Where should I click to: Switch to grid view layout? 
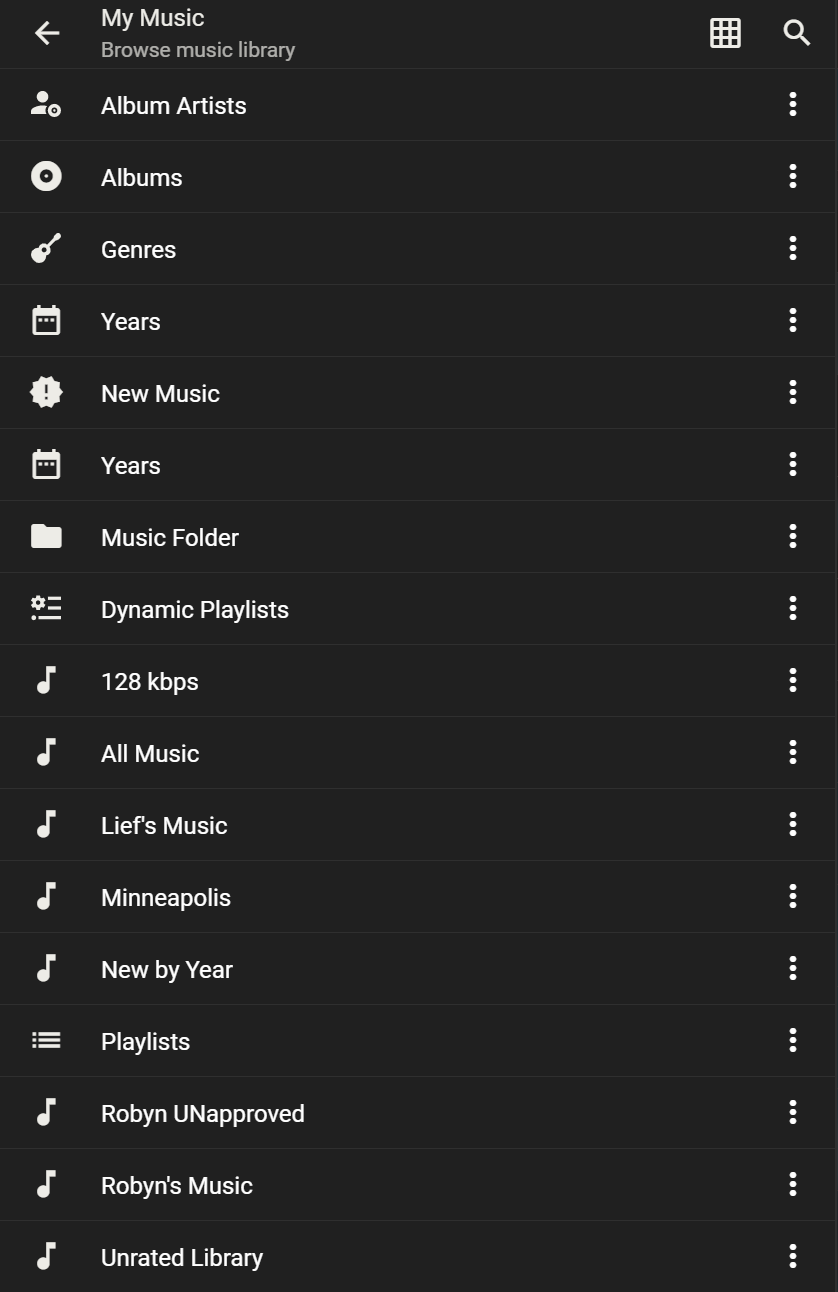point(725,33)
